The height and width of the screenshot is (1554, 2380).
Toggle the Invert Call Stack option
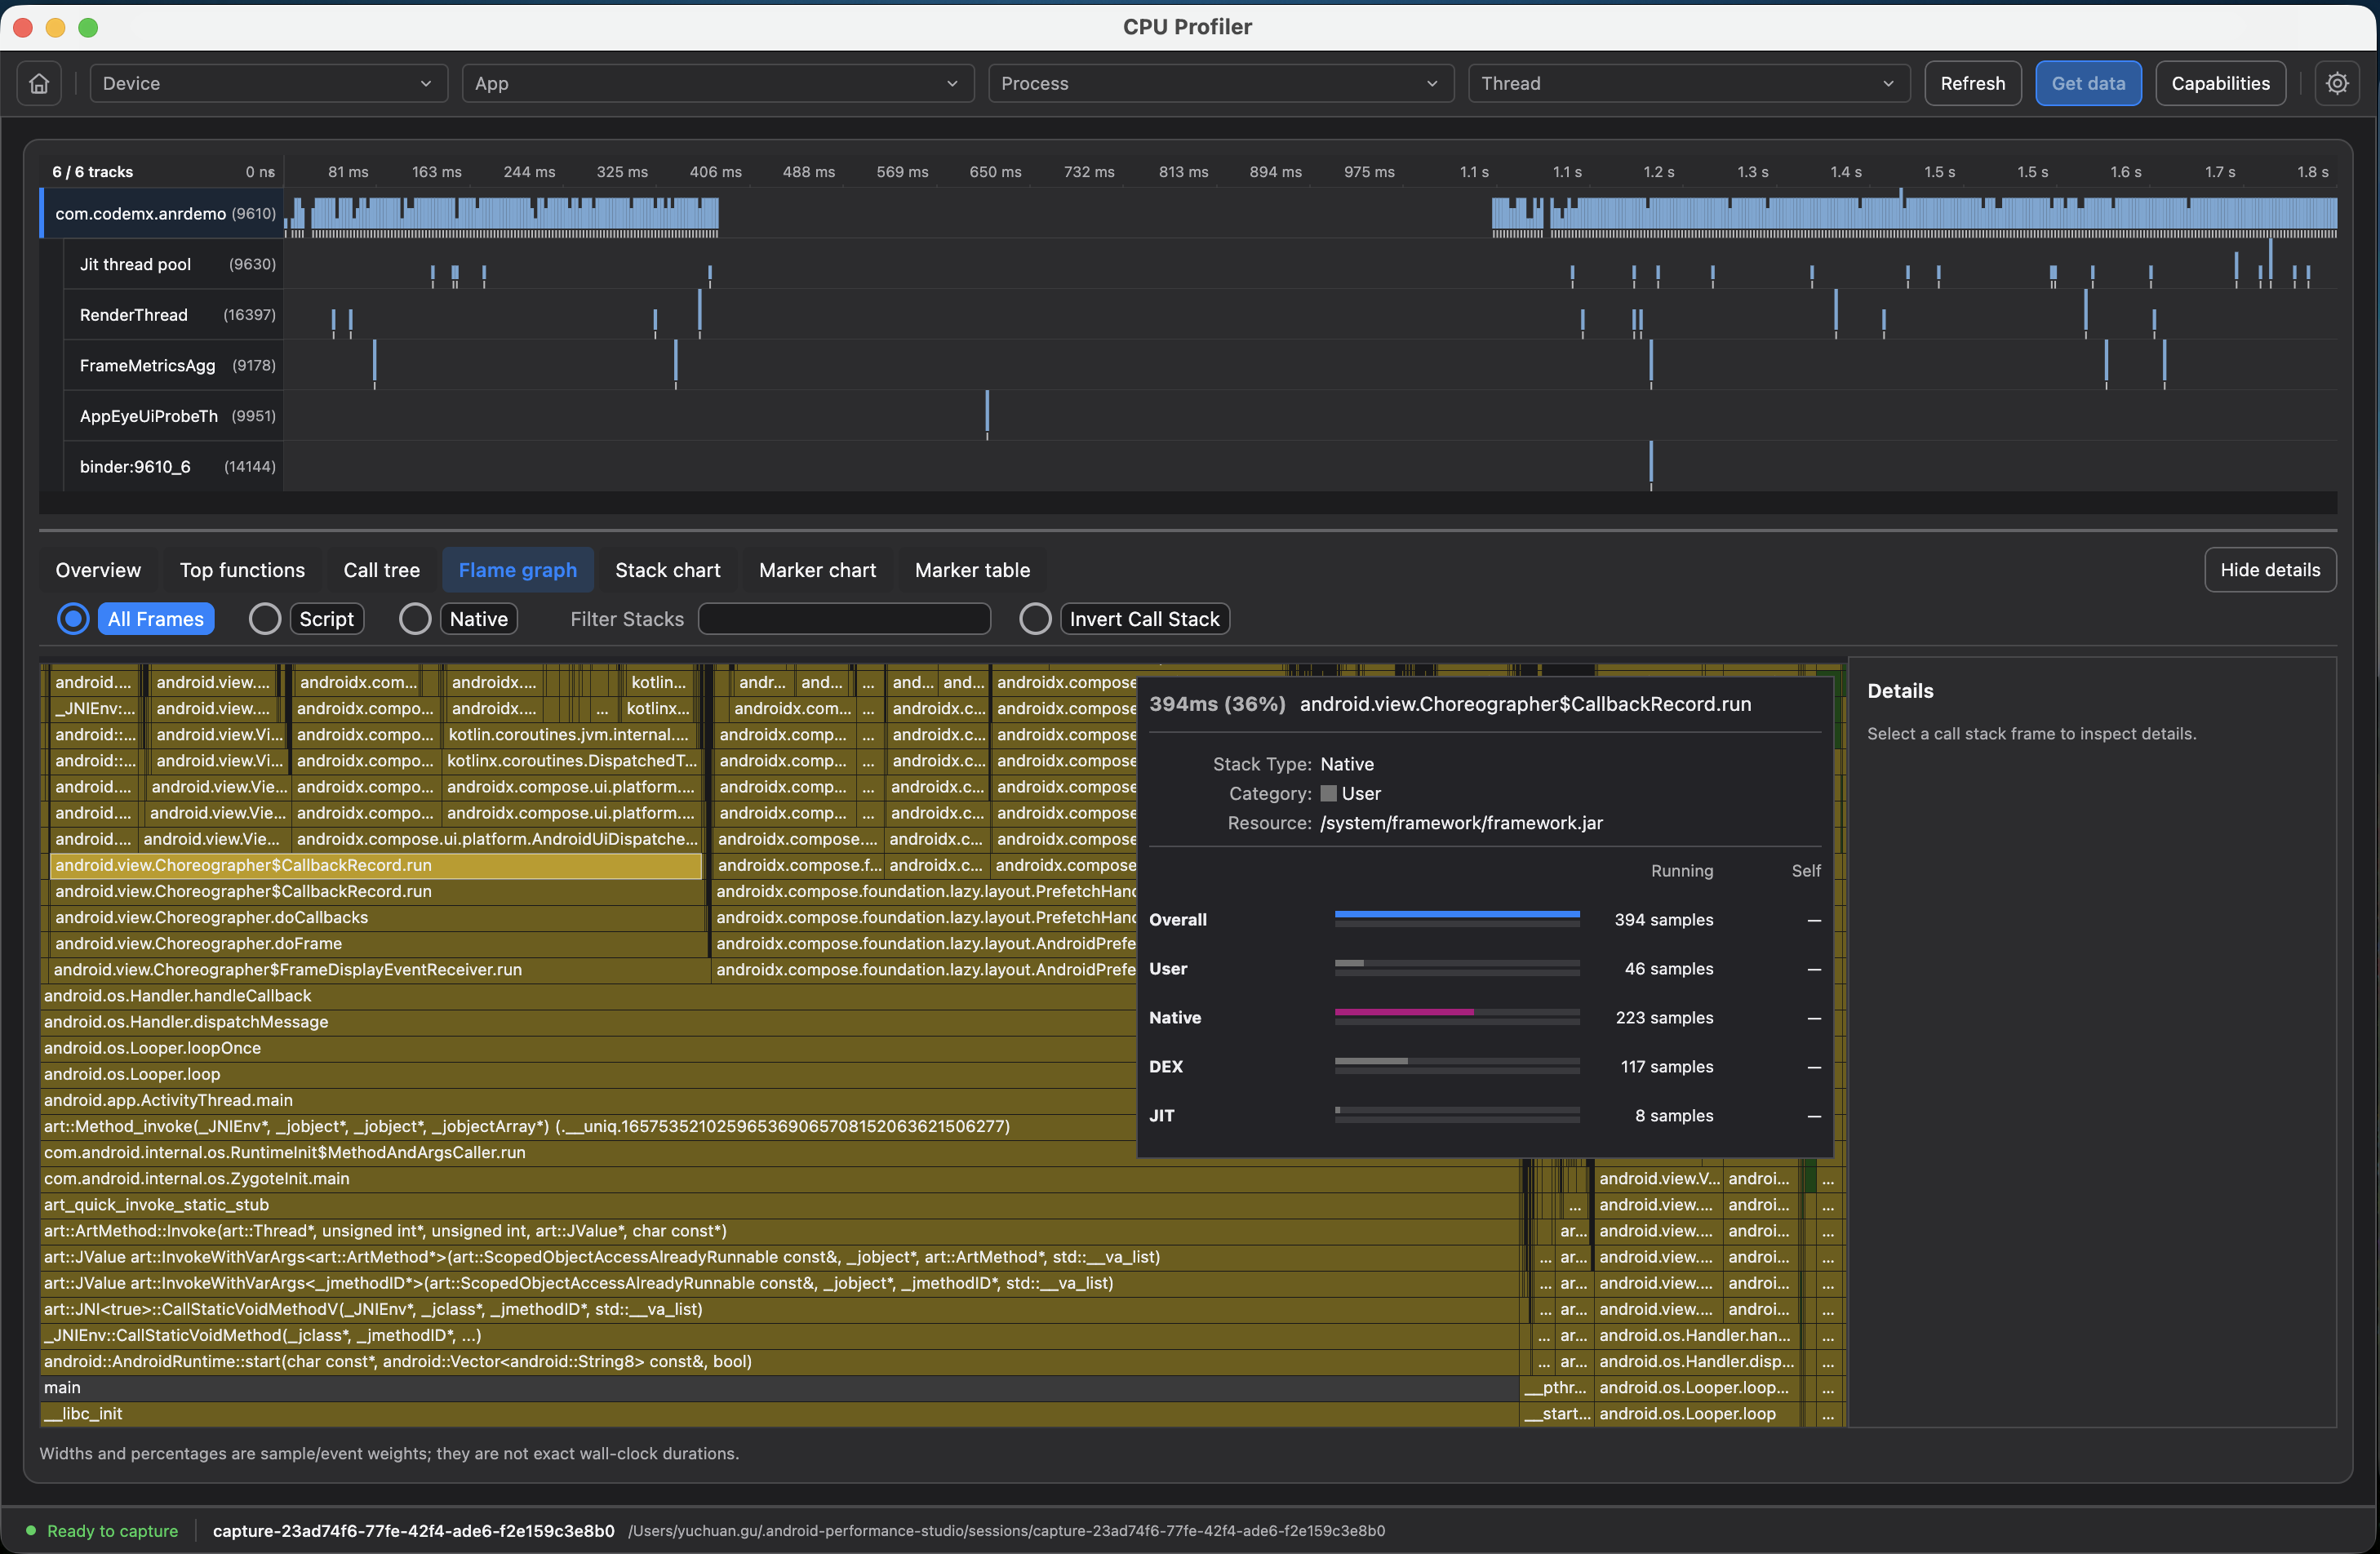1035,619
